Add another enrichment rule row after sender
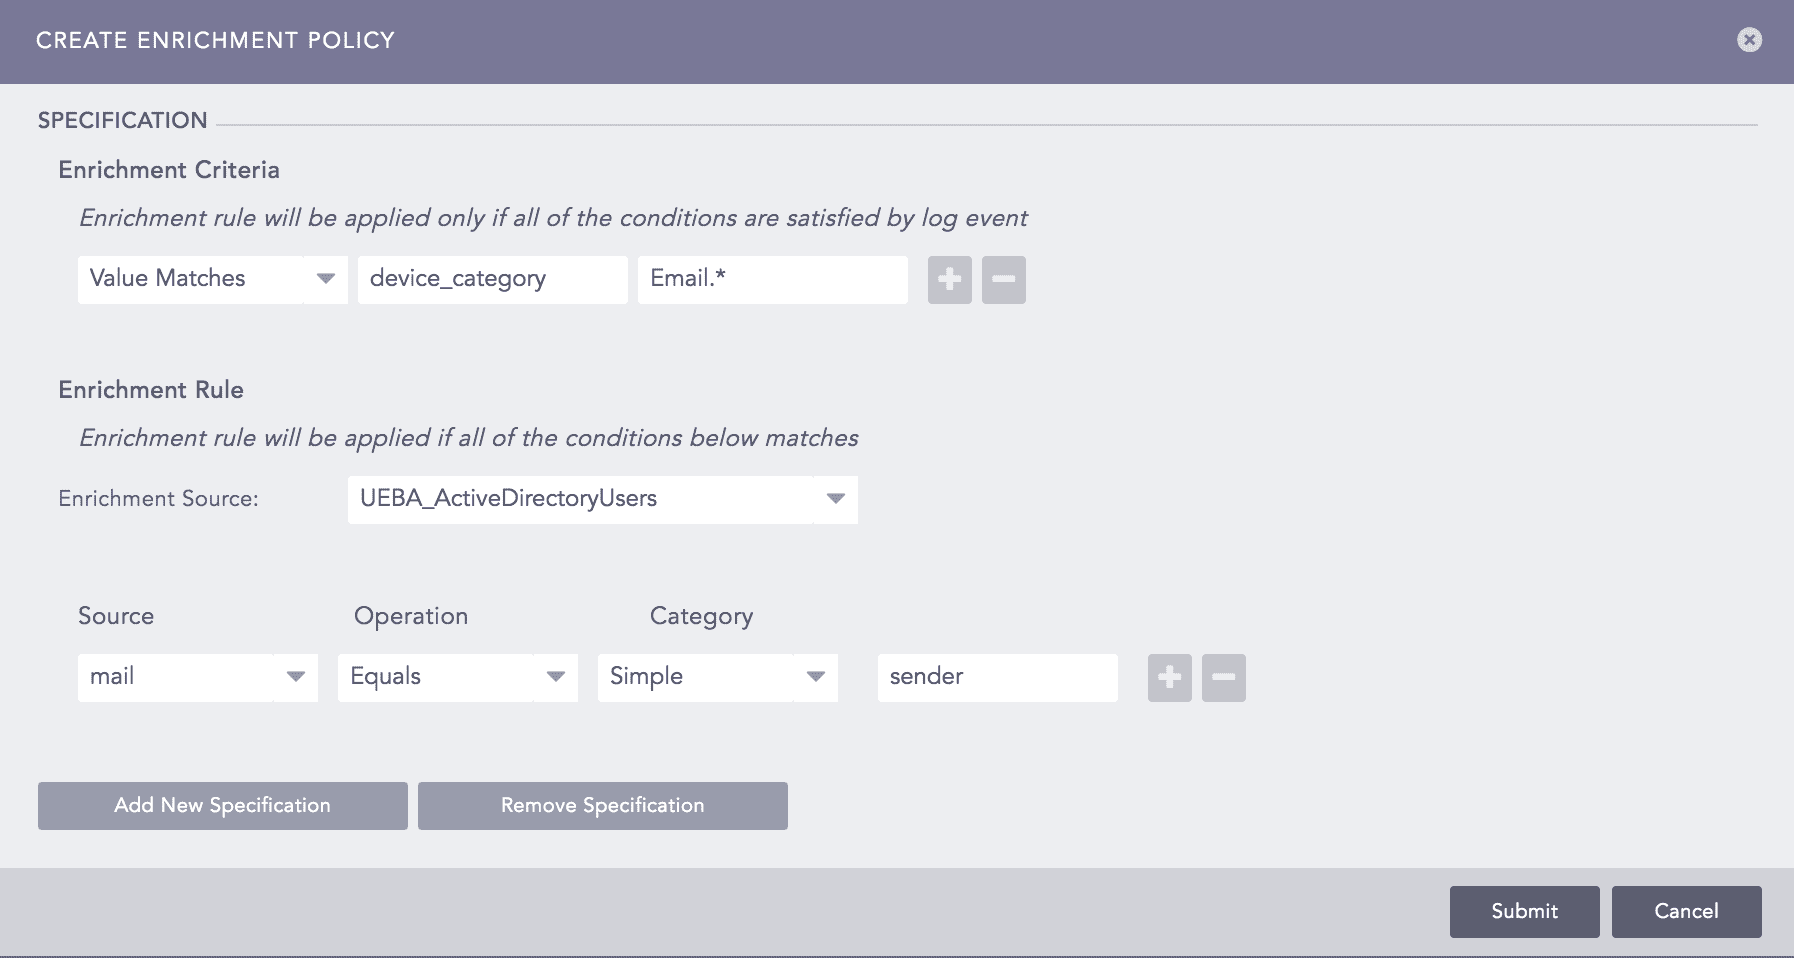The image size is (1794, 958). [1169, 678]
